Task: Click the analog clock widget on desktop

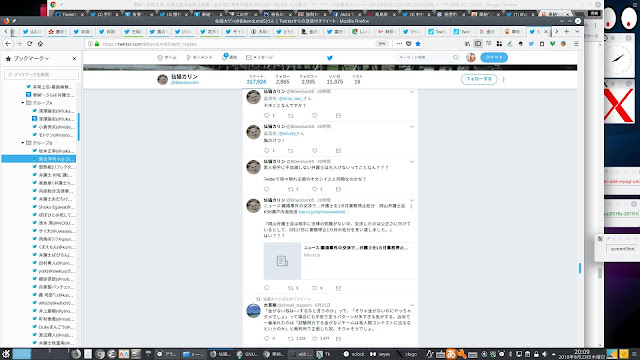Action: (x=618, y=59)
